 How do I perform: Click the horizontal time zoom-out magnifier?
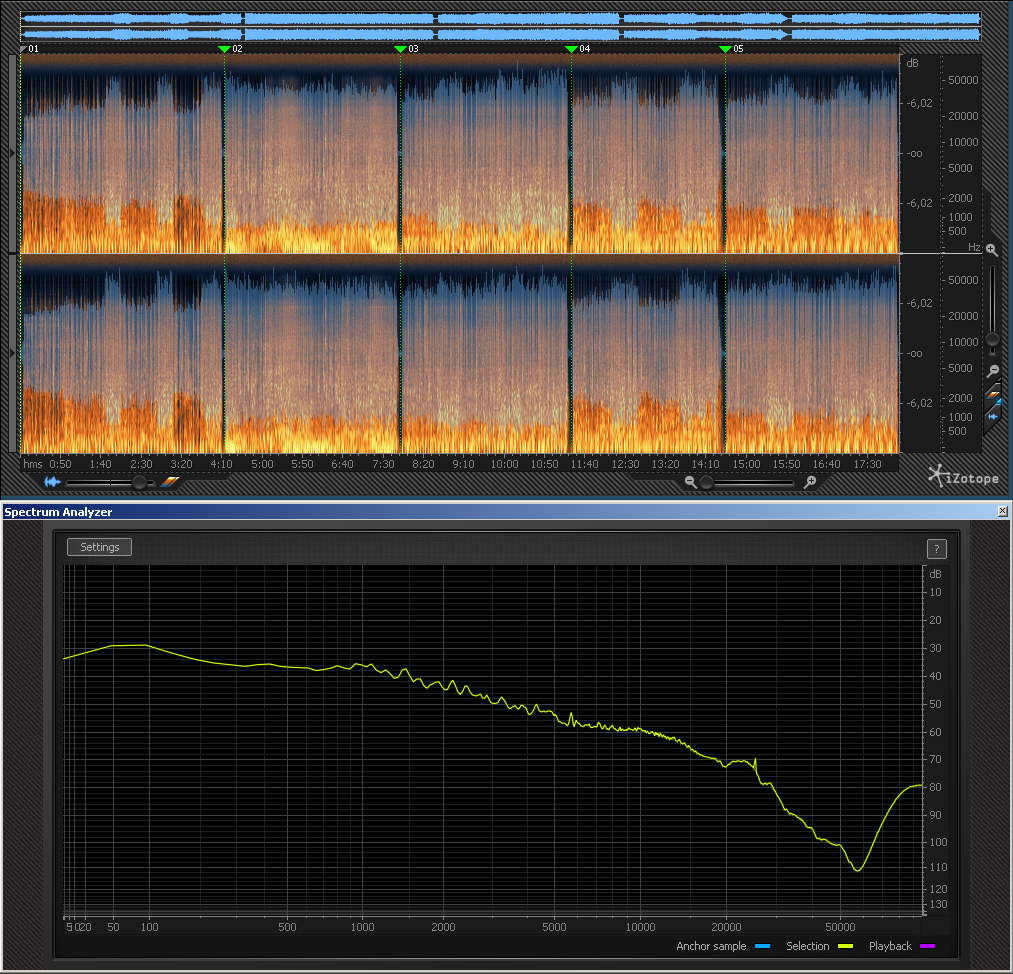pos(690,482)
